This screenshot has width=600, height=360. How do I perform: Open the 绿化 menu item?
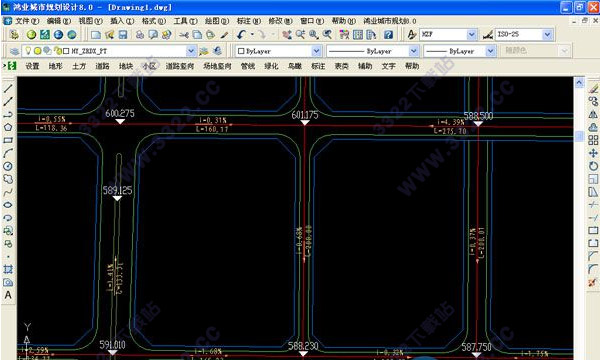click(x=271, y=66)
